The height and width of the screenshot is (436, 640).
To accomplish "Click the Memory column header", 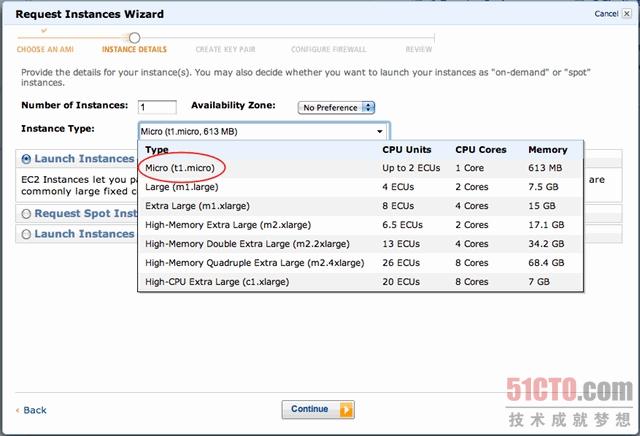I will click(548, 149).
